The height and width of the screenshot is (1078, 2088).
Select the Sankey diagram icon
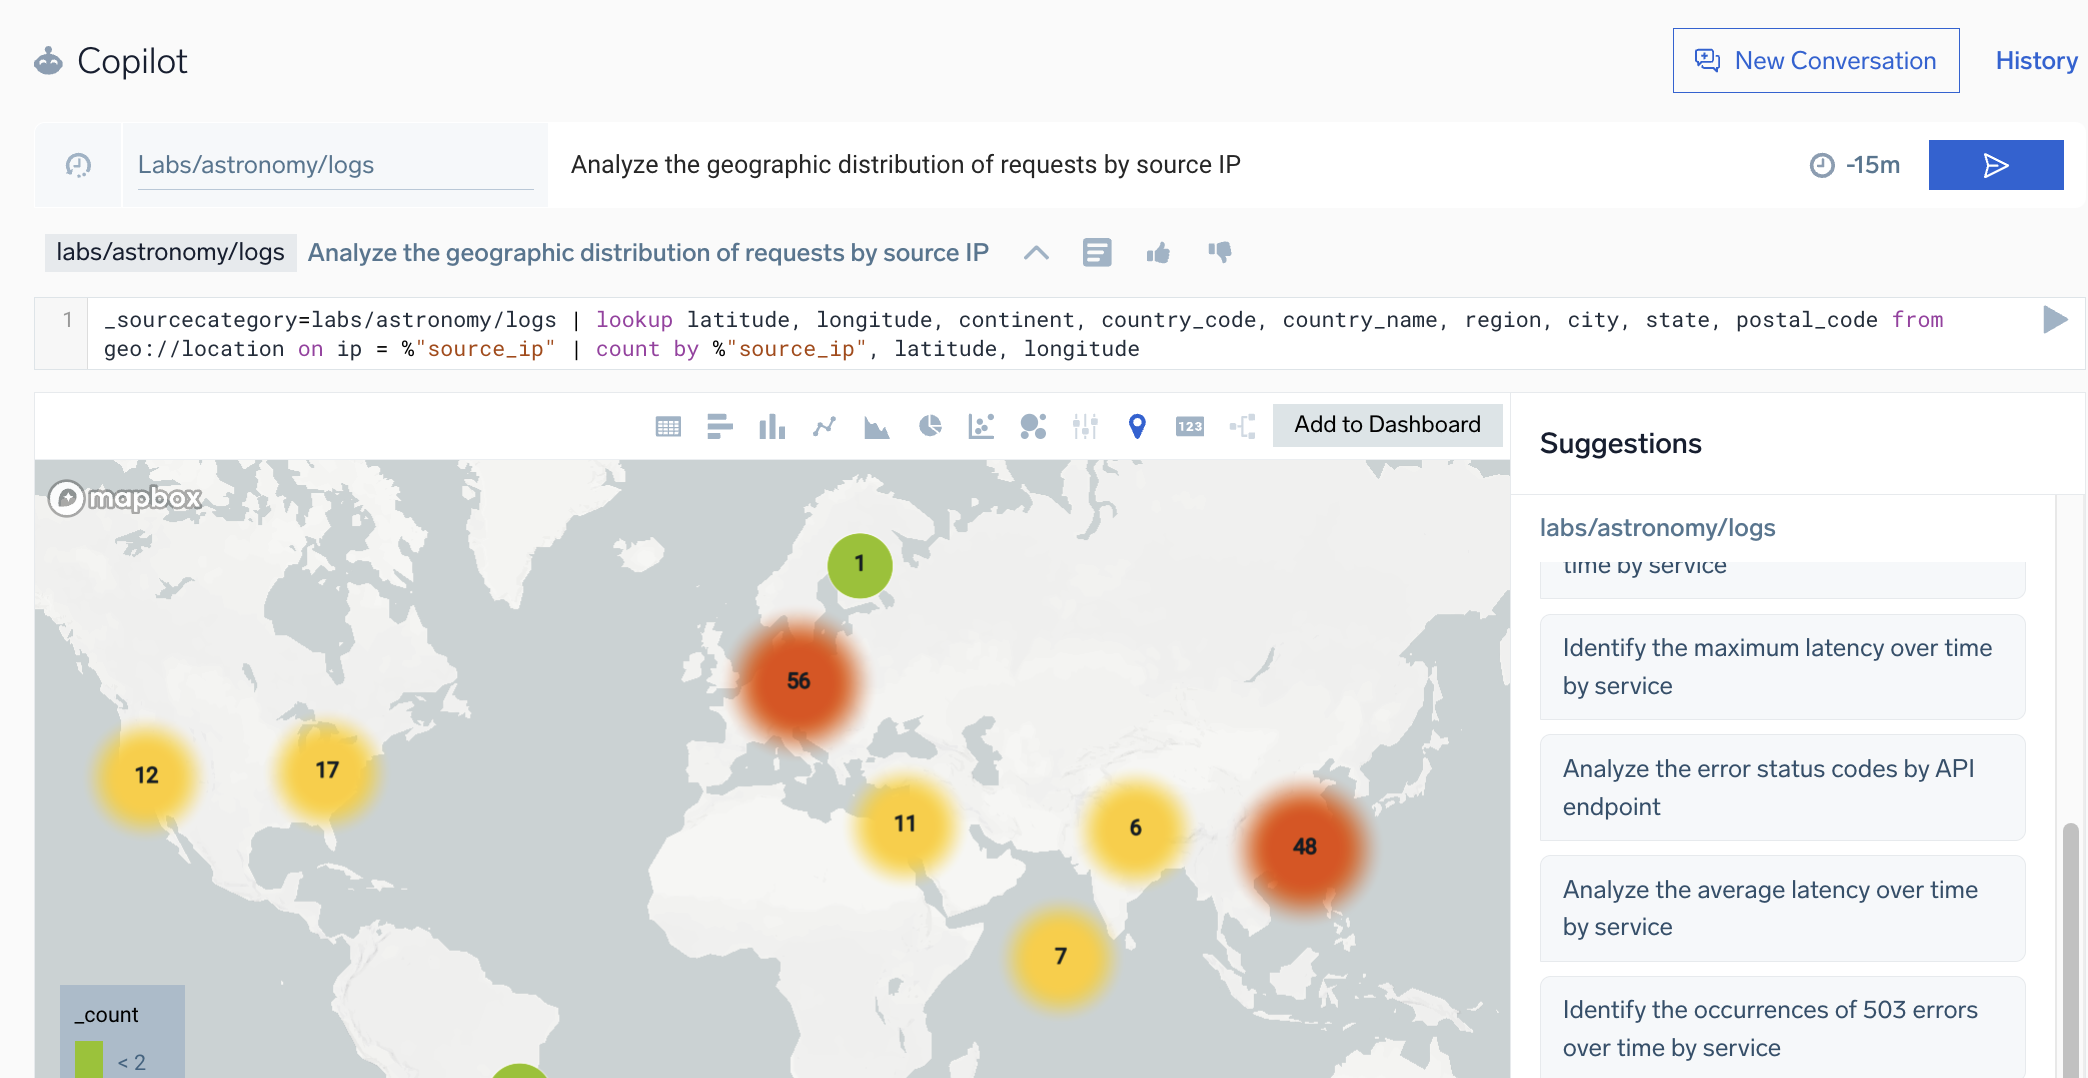[1242, 427]
